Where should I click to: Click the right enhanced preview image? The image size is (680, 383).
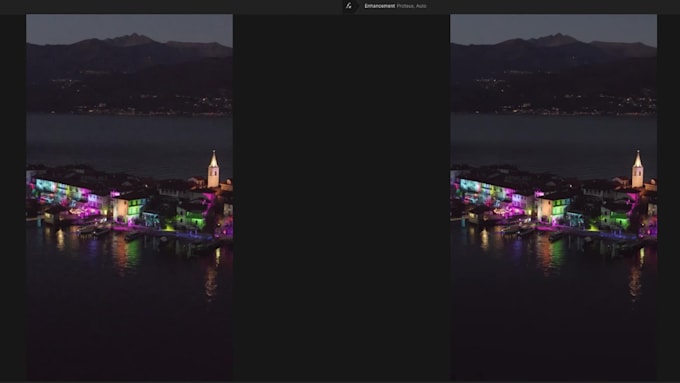(553, 197)
